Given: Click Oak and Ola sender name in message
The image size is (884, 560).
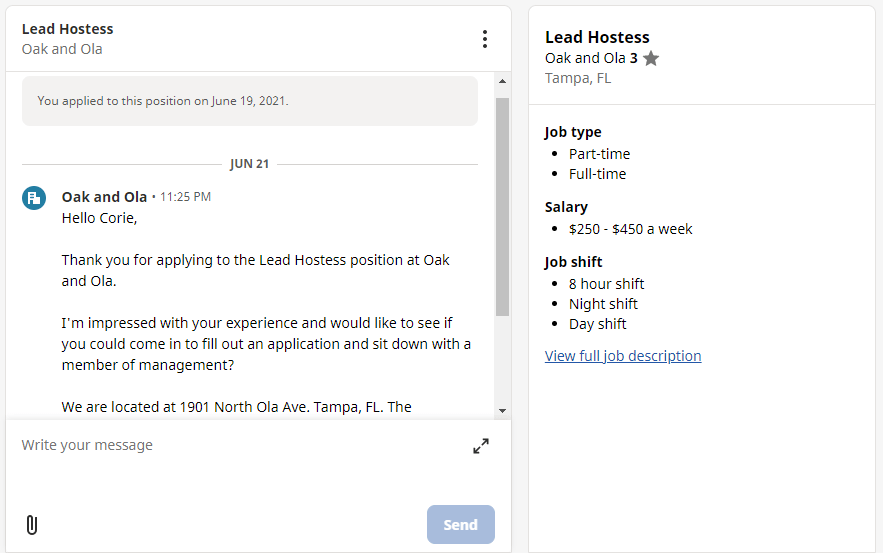Looking at the screenshot, I should (x=104, y=197).
